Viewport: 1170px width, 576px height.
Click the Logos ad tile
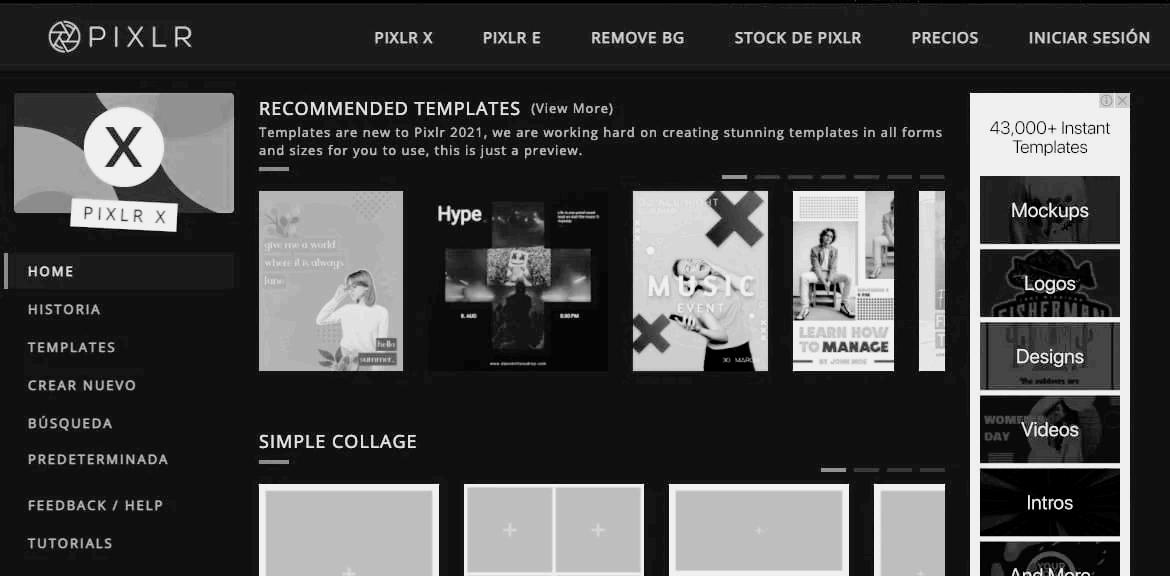(x=1049, y=284)
